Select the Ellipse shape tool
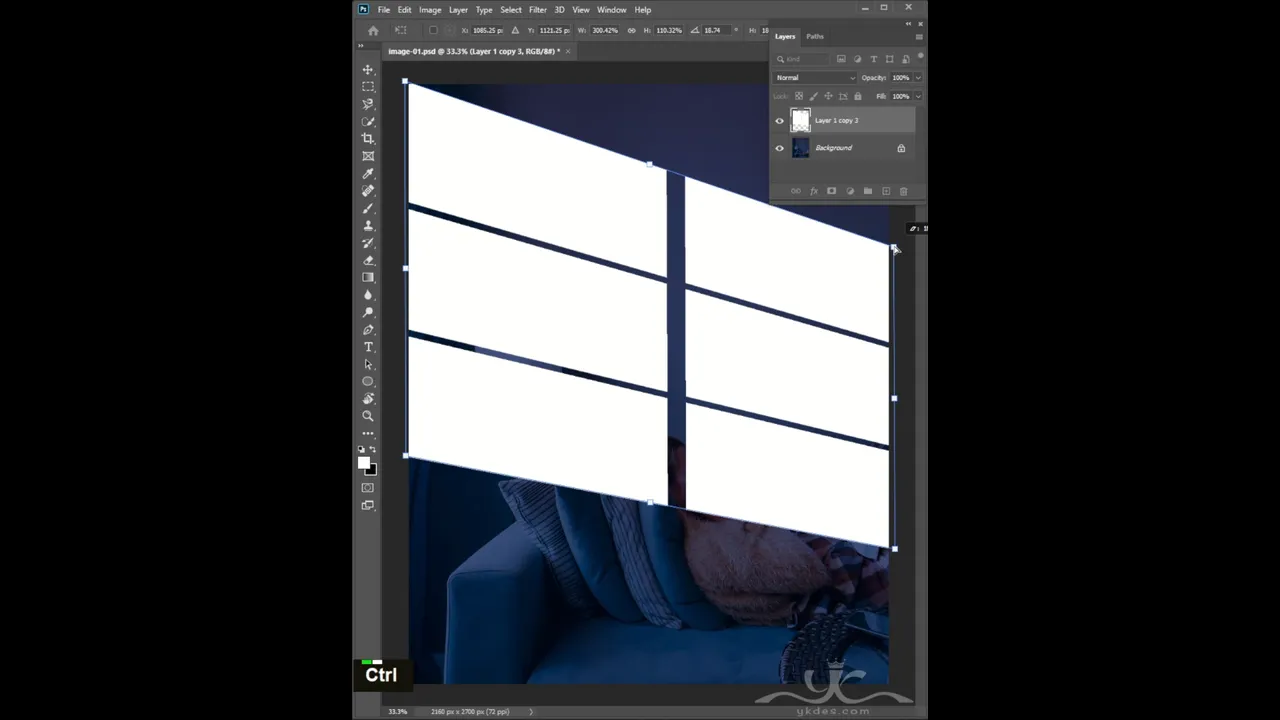This screenshot has height=720, width=1280. [368, 382]
